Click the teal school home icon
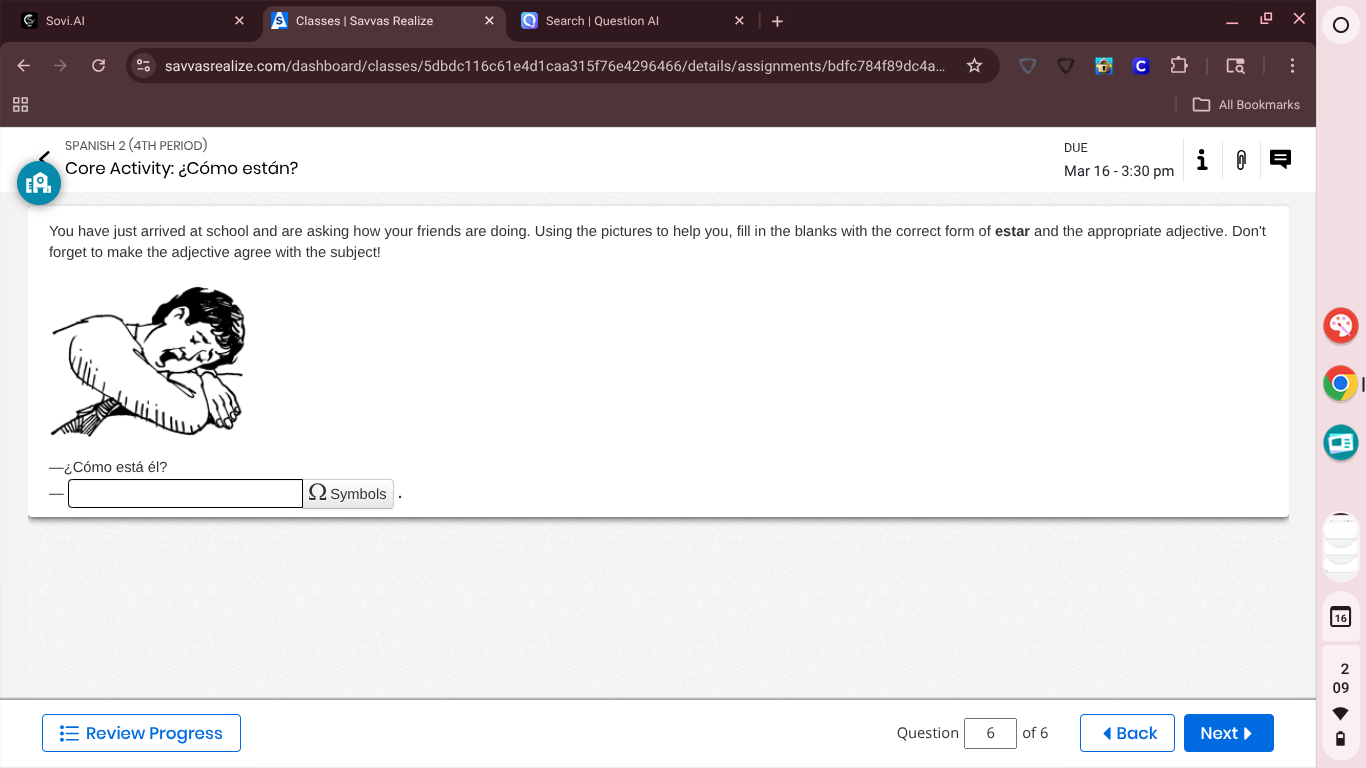 (39, 183)
